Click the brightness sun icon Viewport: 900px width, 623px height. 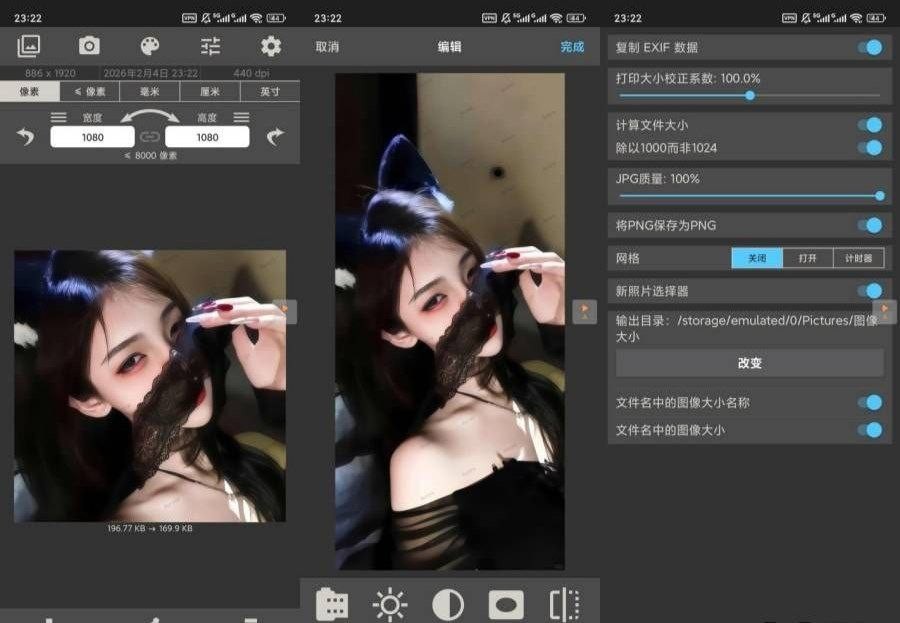pos(389,604)
